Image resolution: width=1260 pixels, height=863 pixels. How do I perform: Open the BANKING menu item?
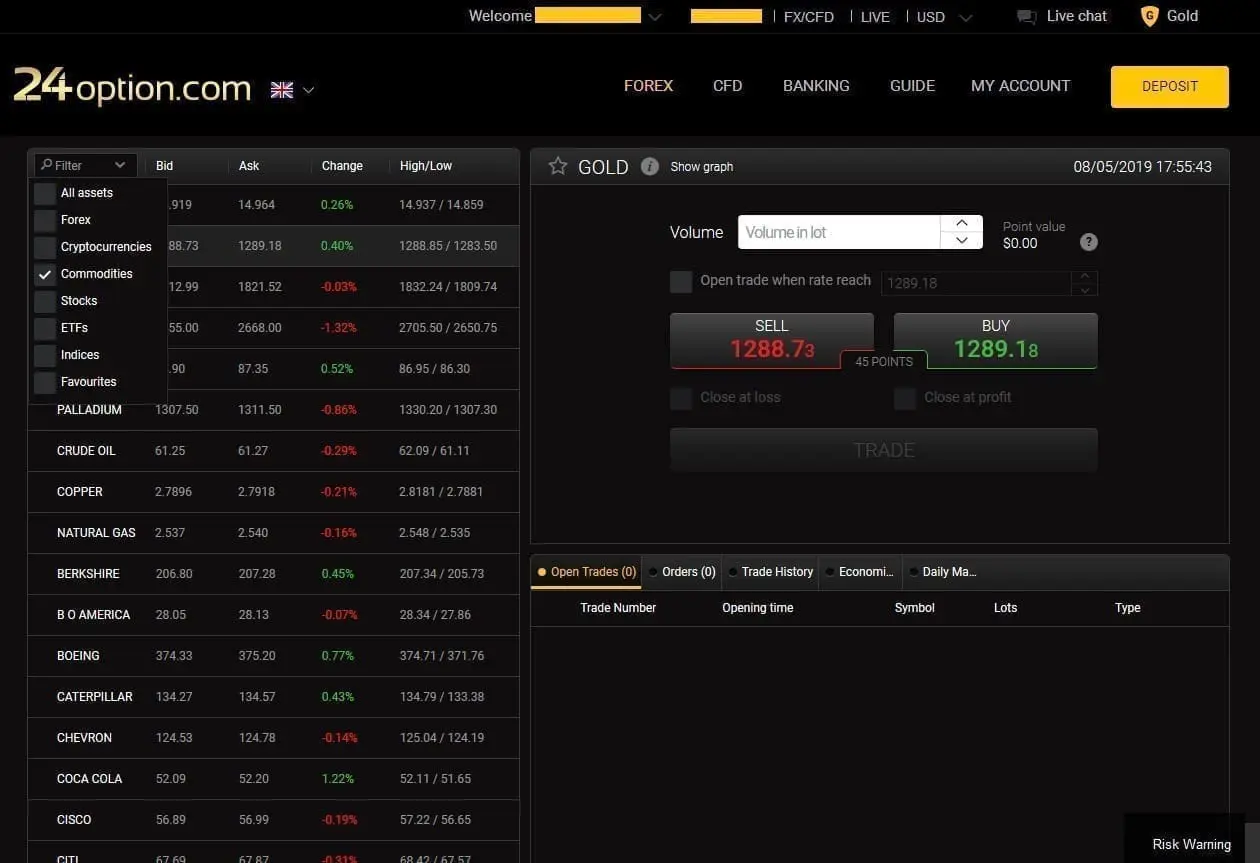tap(816, 86)
